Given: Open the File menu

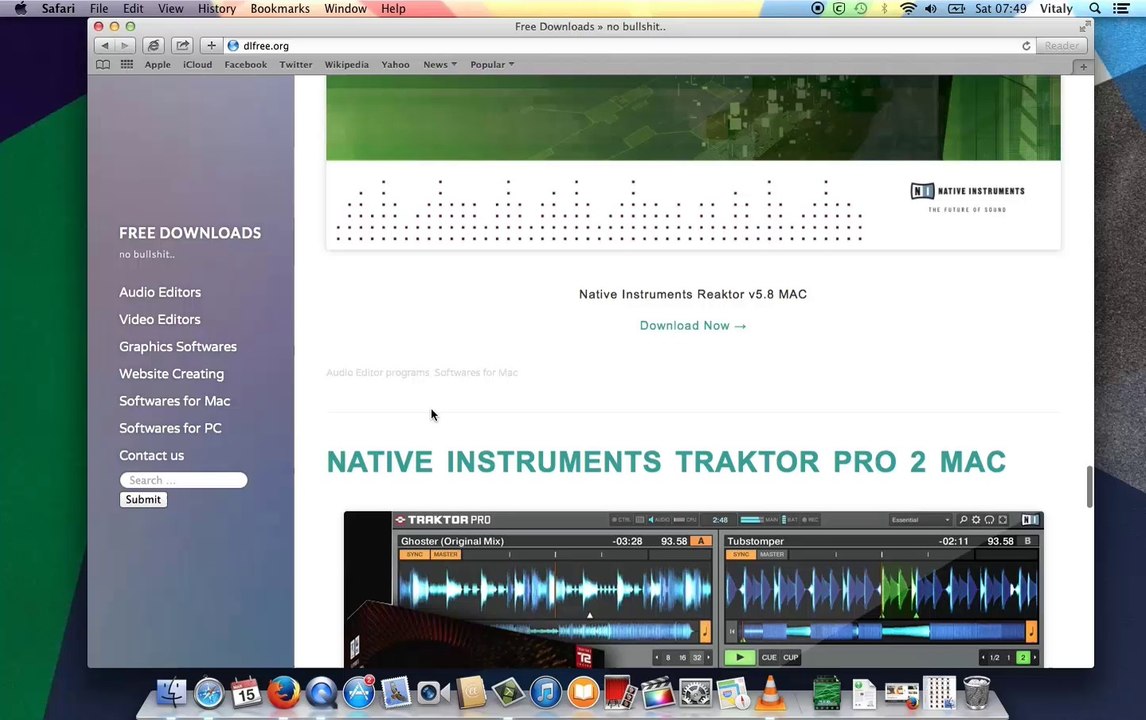Looking at the screenshot, I should coord(99,8).
